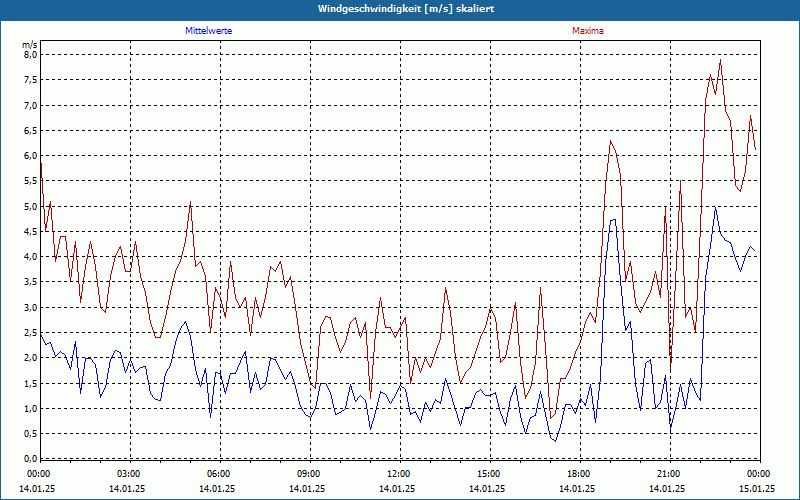Click the date 14.01.25 under 12:00
800x500 pixels.
(x=397, y=488)
